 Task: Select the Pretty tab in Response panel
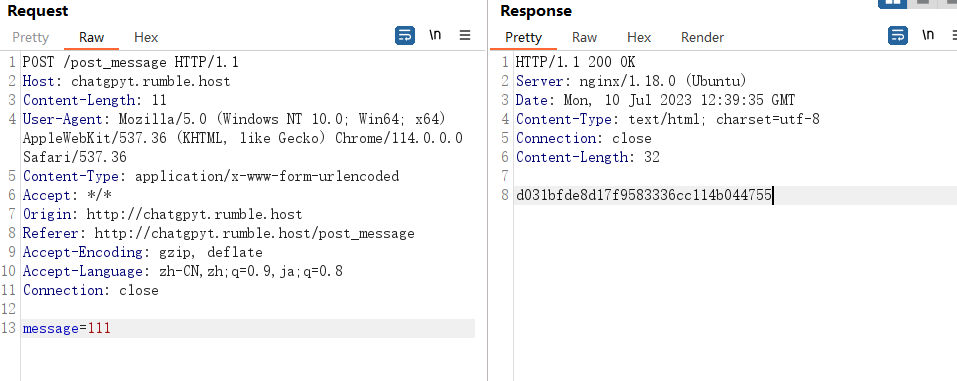(523, 37)
